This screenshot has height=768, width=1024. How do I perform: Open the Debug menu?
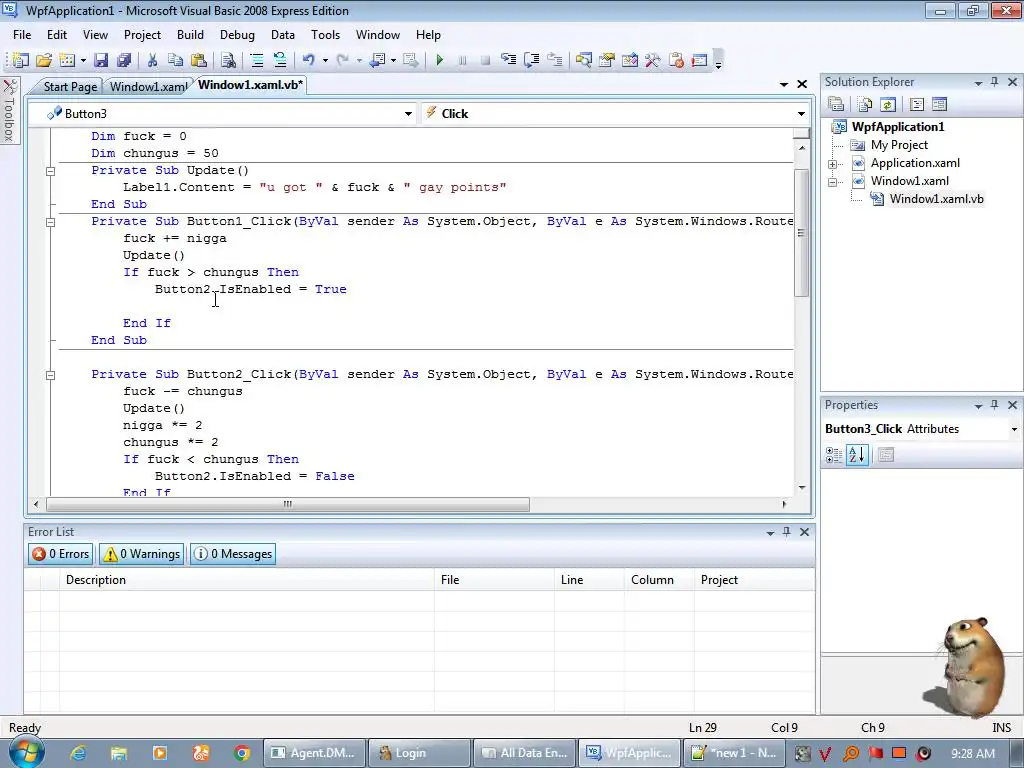237,35
